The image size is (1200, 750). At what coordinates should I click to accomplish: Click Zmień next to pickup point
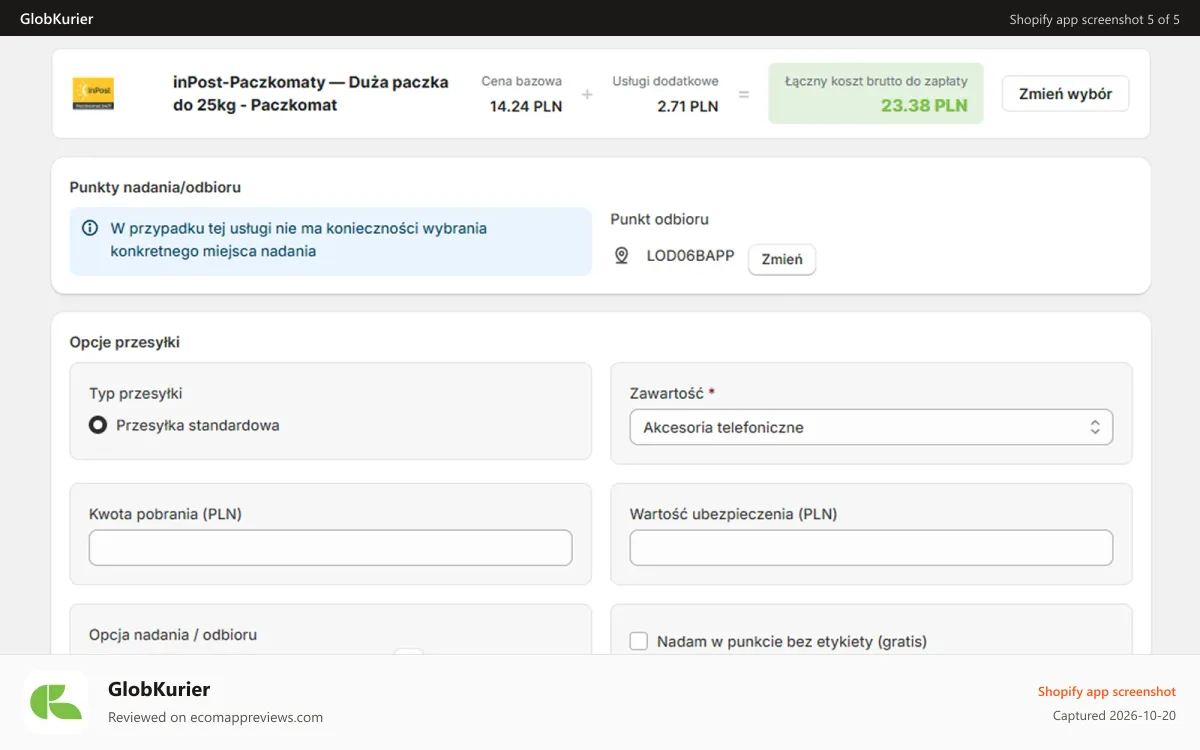(x=782, y=259)
